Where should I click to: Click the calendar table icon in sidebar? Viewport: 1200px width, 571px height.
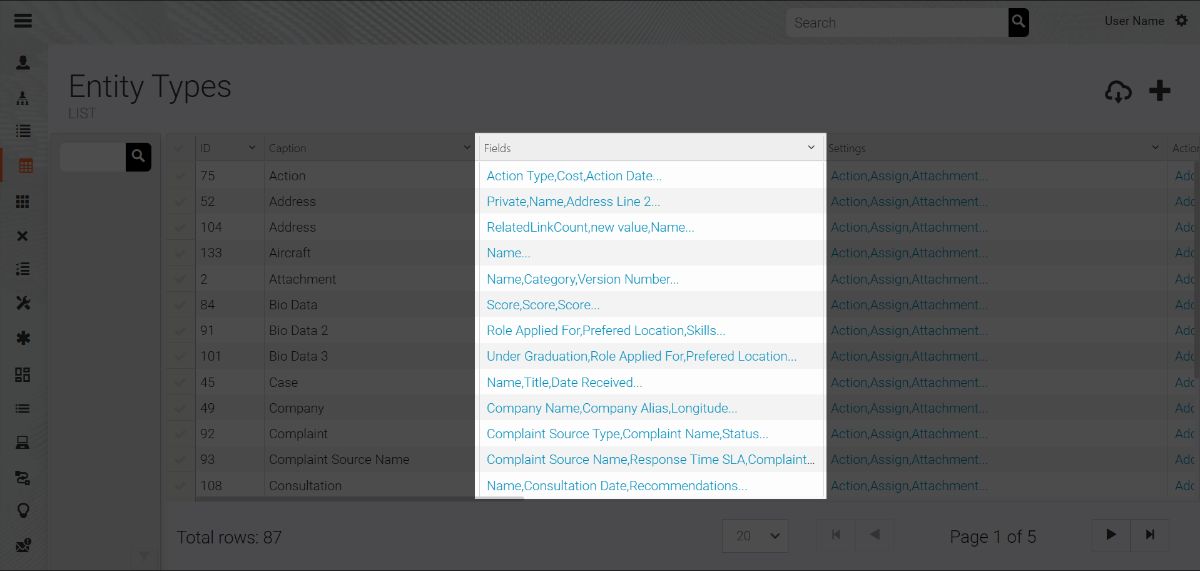24,166
